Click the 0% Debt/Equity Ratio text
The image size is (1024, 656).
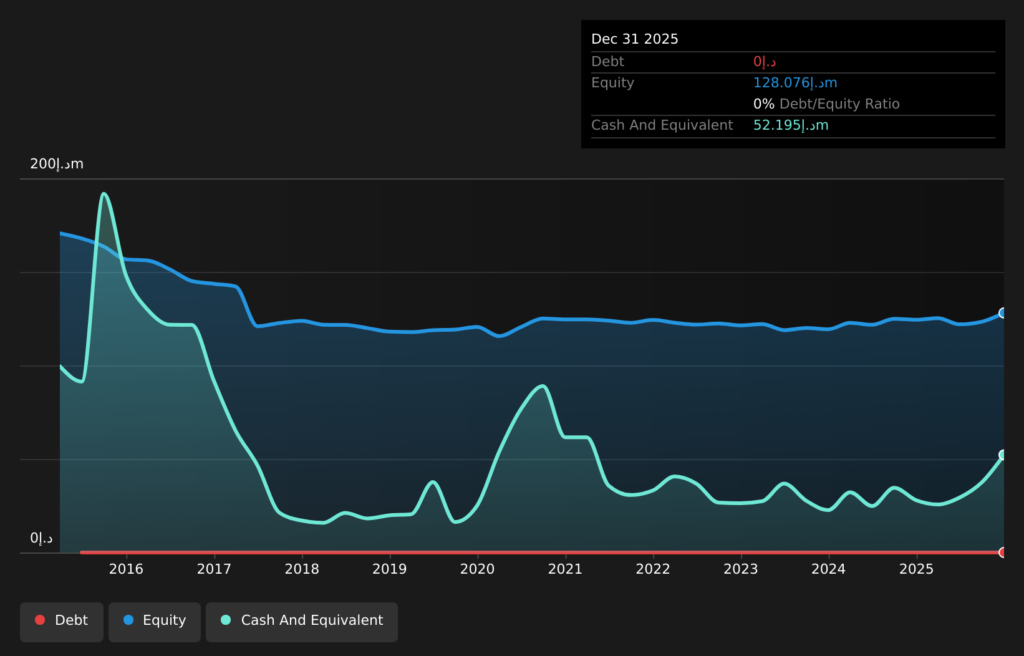coord(826,104)
